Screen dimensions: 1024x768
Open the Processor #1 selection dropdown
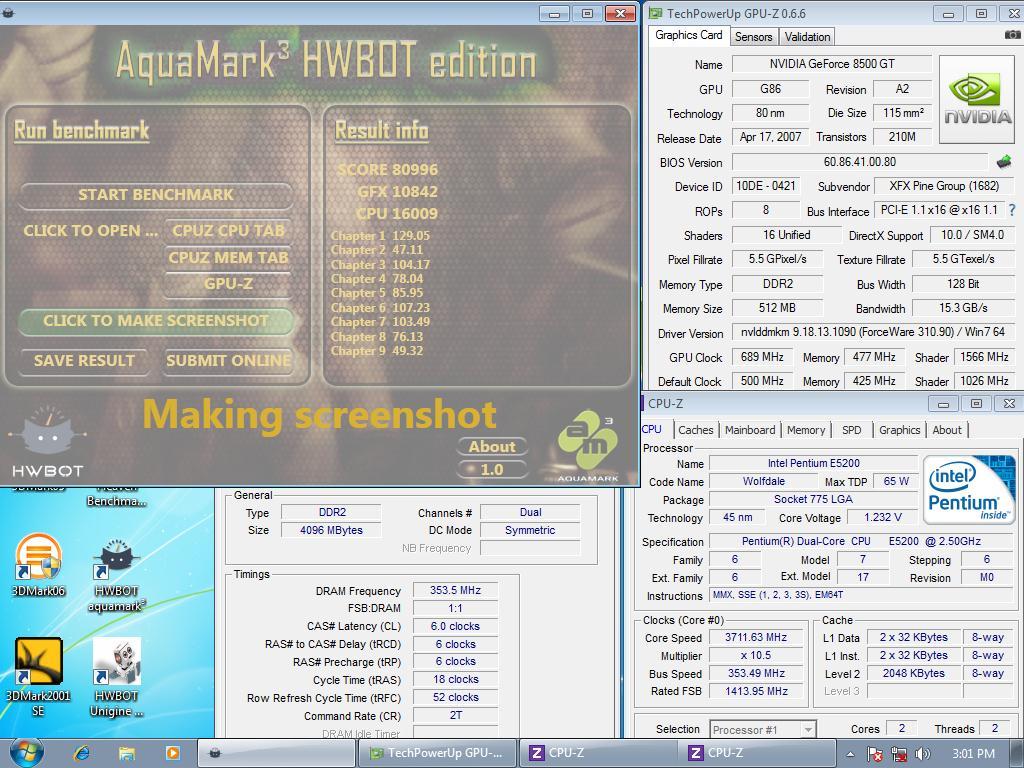[x=762, y=729]
